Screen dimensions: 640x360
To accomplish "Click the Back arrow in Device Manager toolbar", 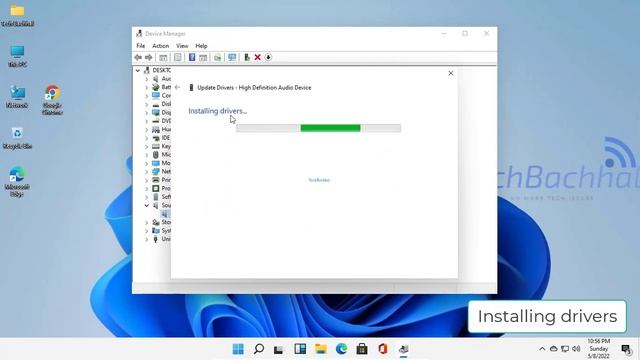I will click(138, 58).
